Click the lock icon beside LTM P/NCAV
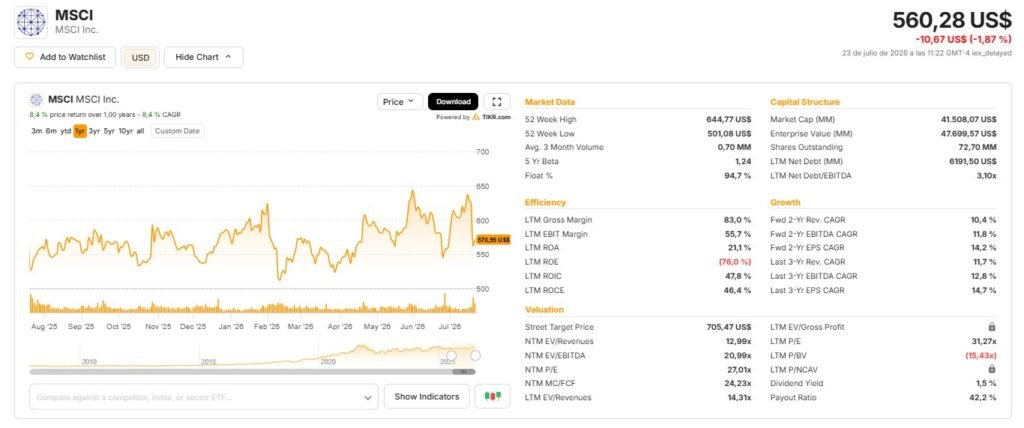This screenshot has width=1024, height=428. point(992,369)
